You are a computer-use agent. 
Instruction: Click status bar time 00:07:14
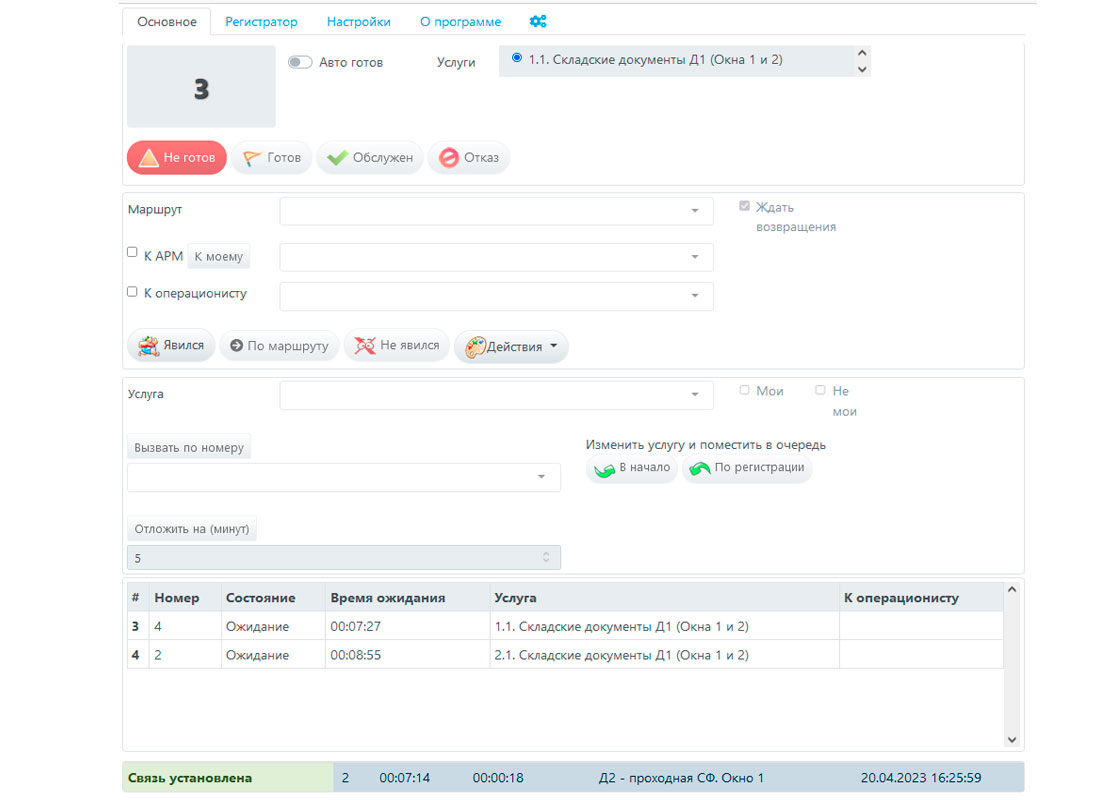(x=405, y=778)
